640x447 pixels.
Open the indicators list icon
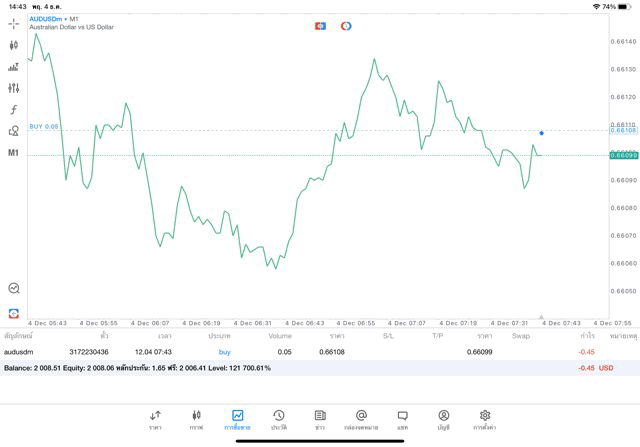tap(14, 67)
